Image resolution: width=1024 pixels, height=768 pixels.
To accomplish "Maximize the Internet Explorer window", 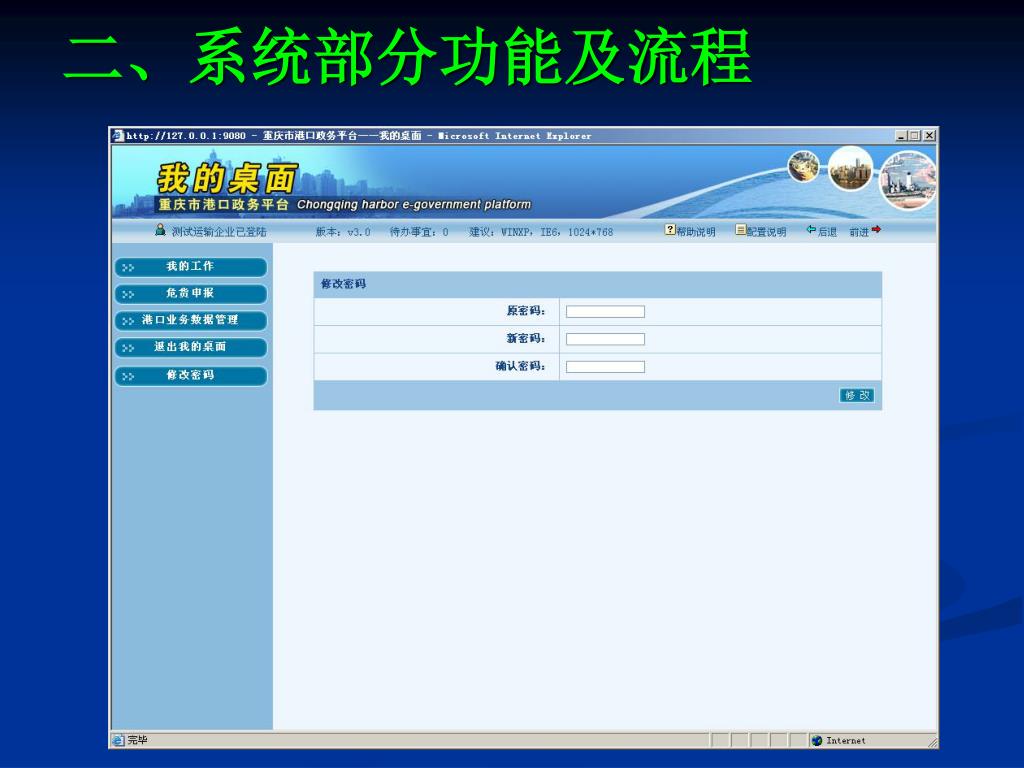I will tap(915, 136).
